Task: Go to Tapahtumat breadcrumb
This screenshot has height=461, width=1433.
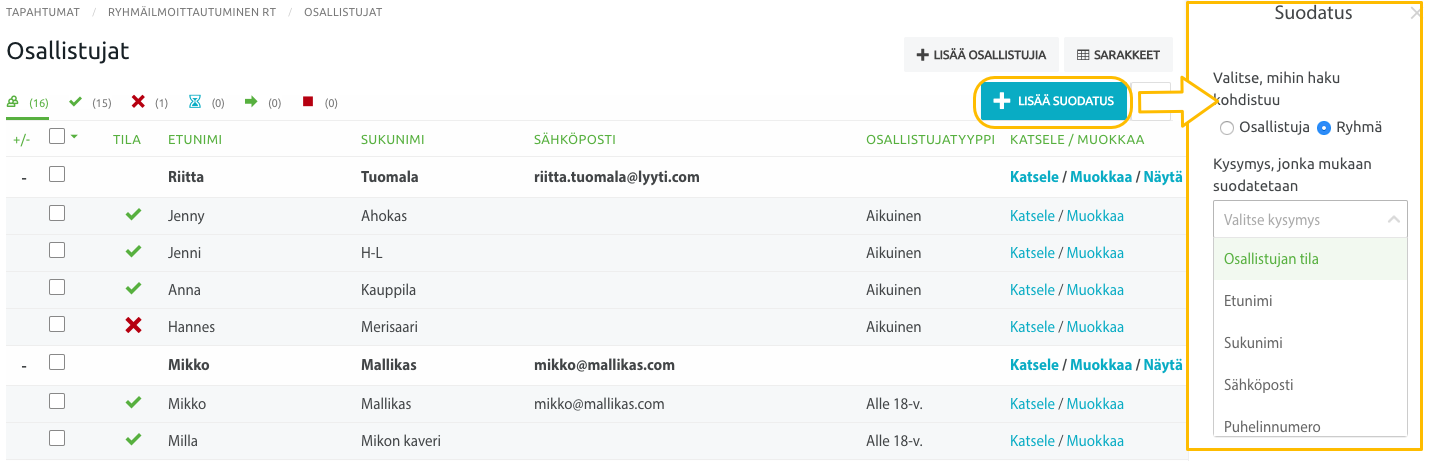Action: [43, 13]
